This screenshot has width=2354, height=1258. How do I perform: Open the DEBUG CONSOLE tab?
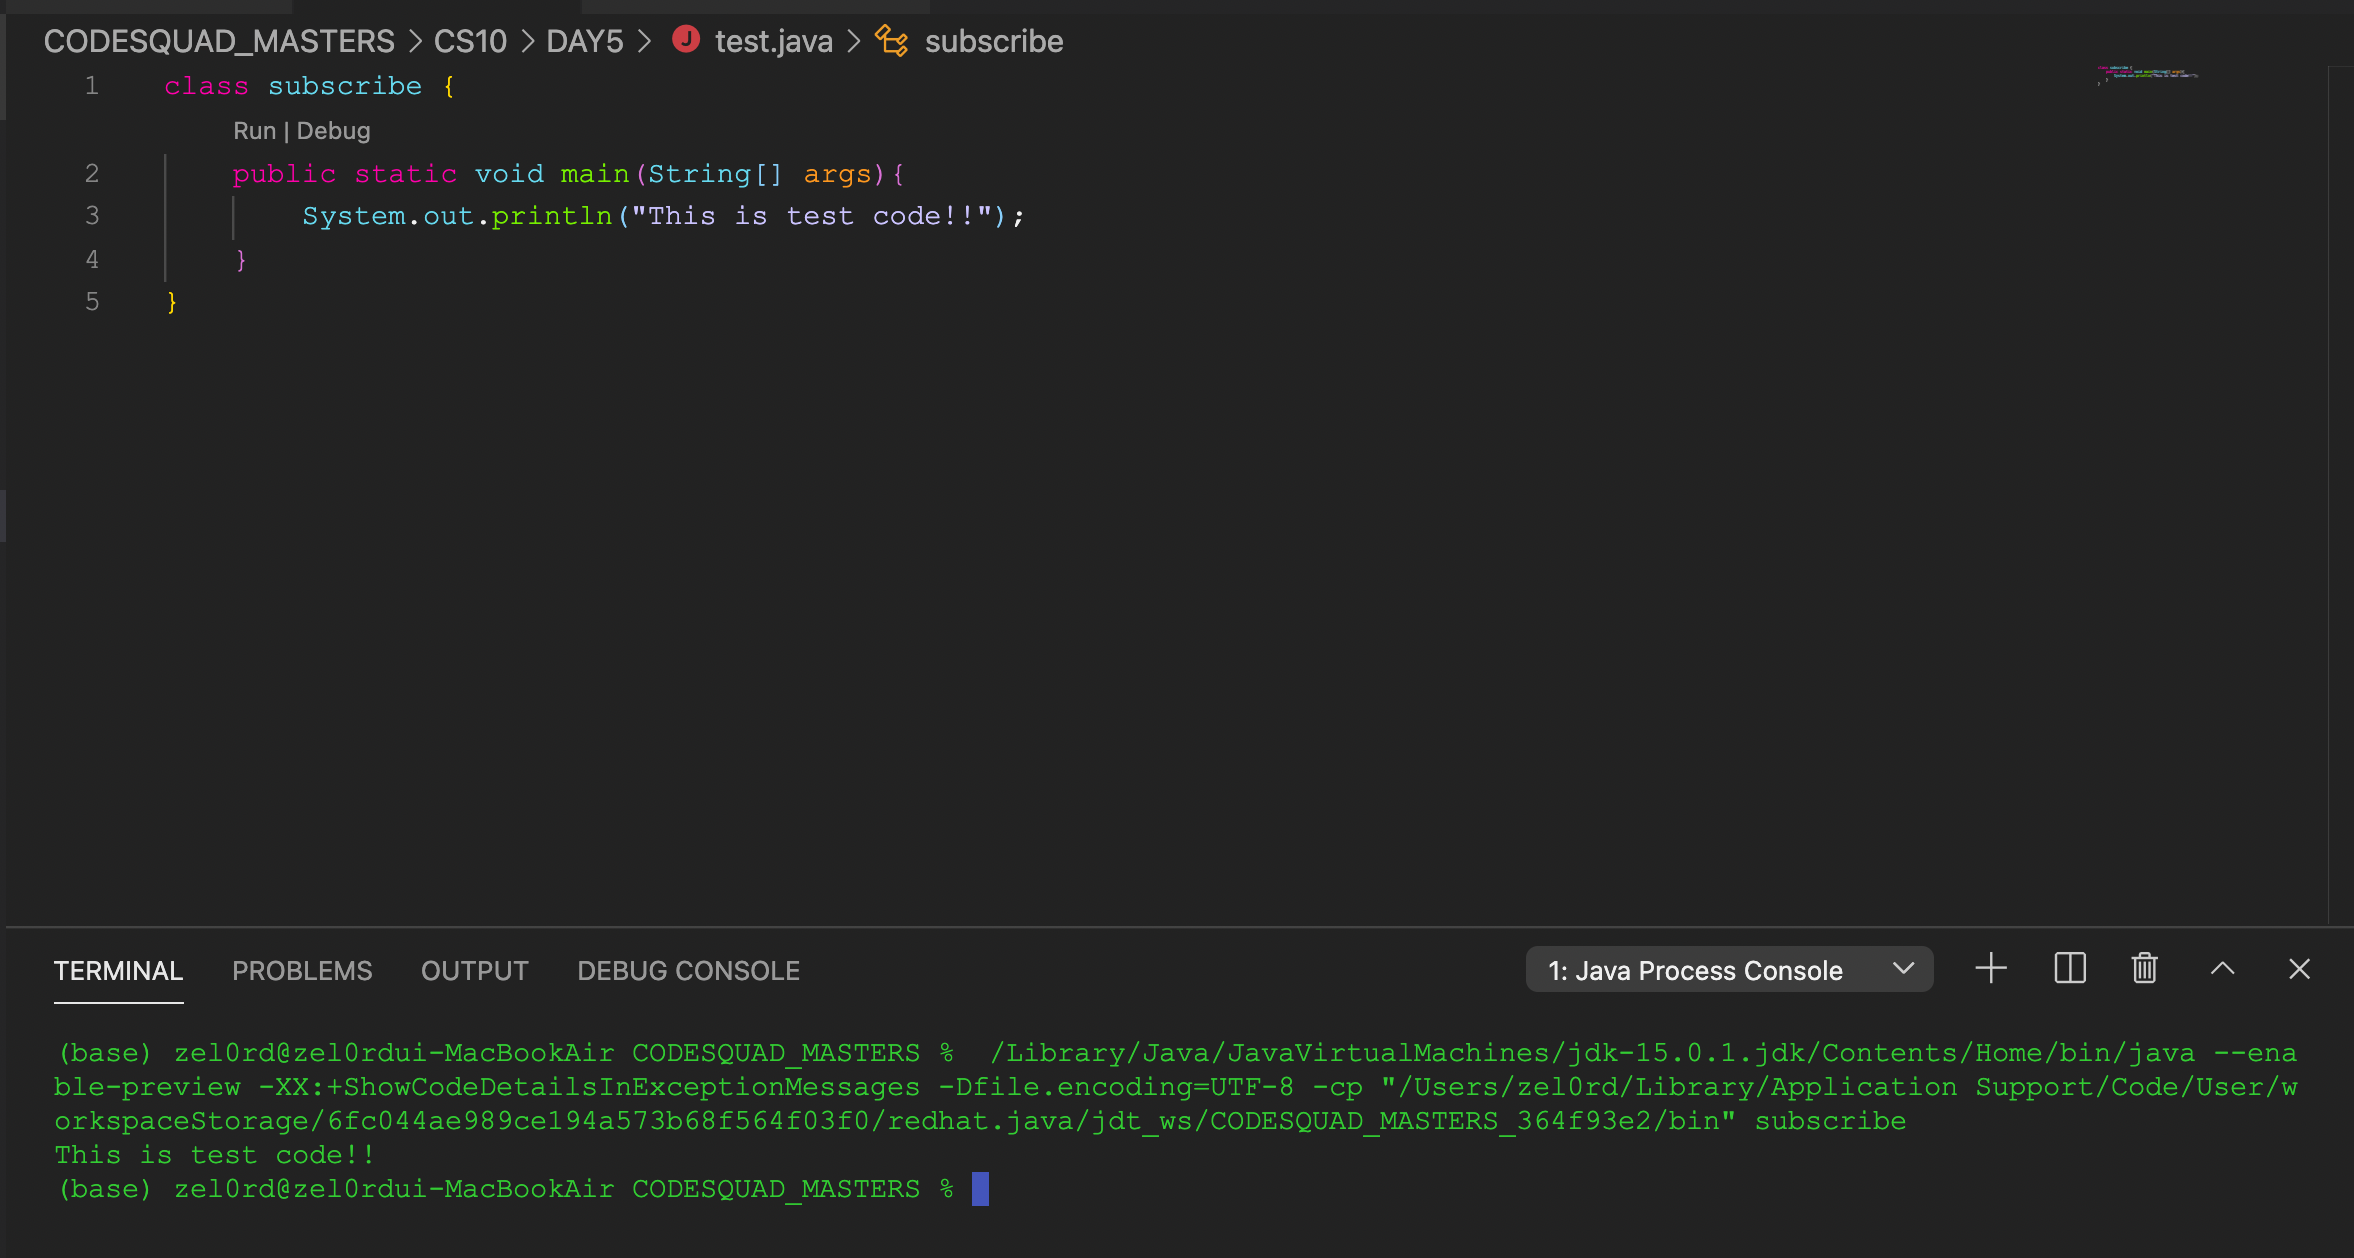(x=688, y=971)
